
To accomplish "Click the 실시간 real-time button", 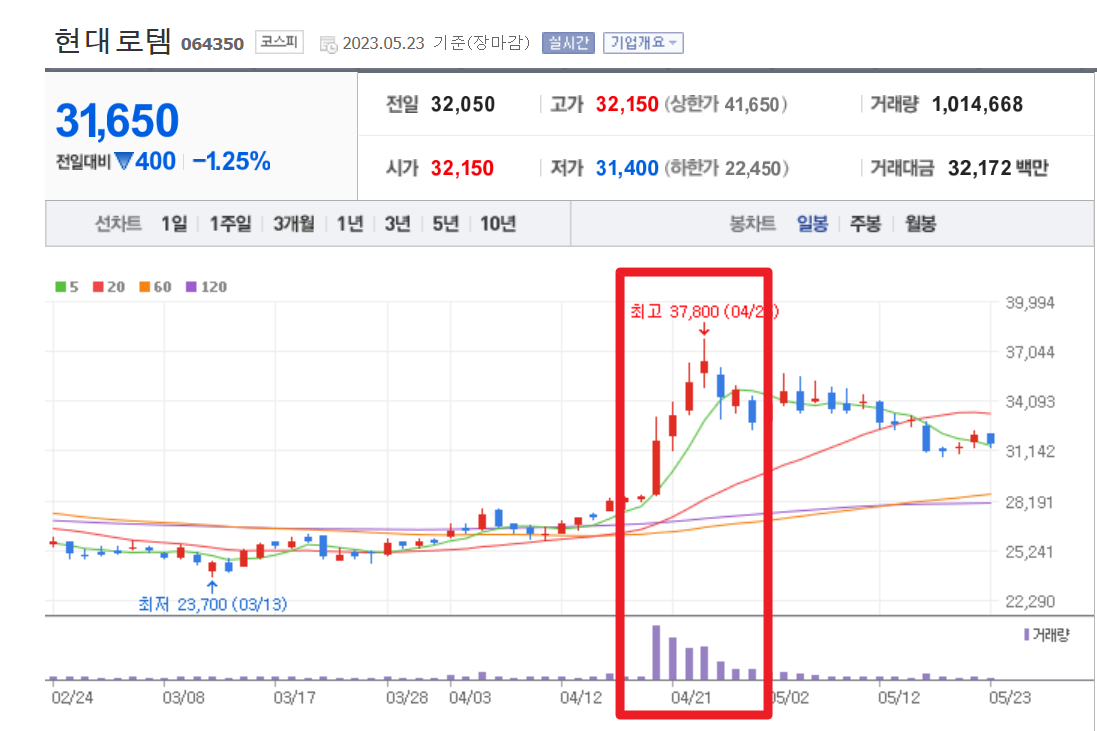I will point(568,43).
